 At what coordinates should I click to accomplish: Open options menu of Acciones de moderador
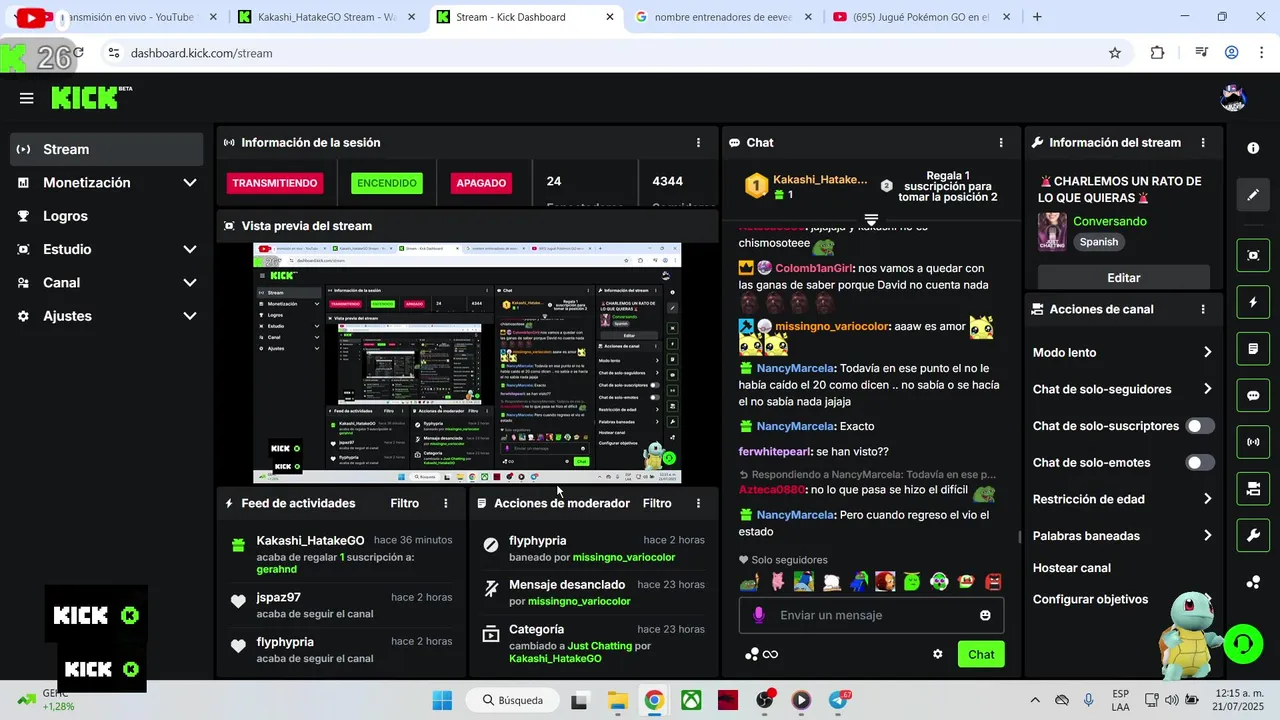click(x=698, y=503)
